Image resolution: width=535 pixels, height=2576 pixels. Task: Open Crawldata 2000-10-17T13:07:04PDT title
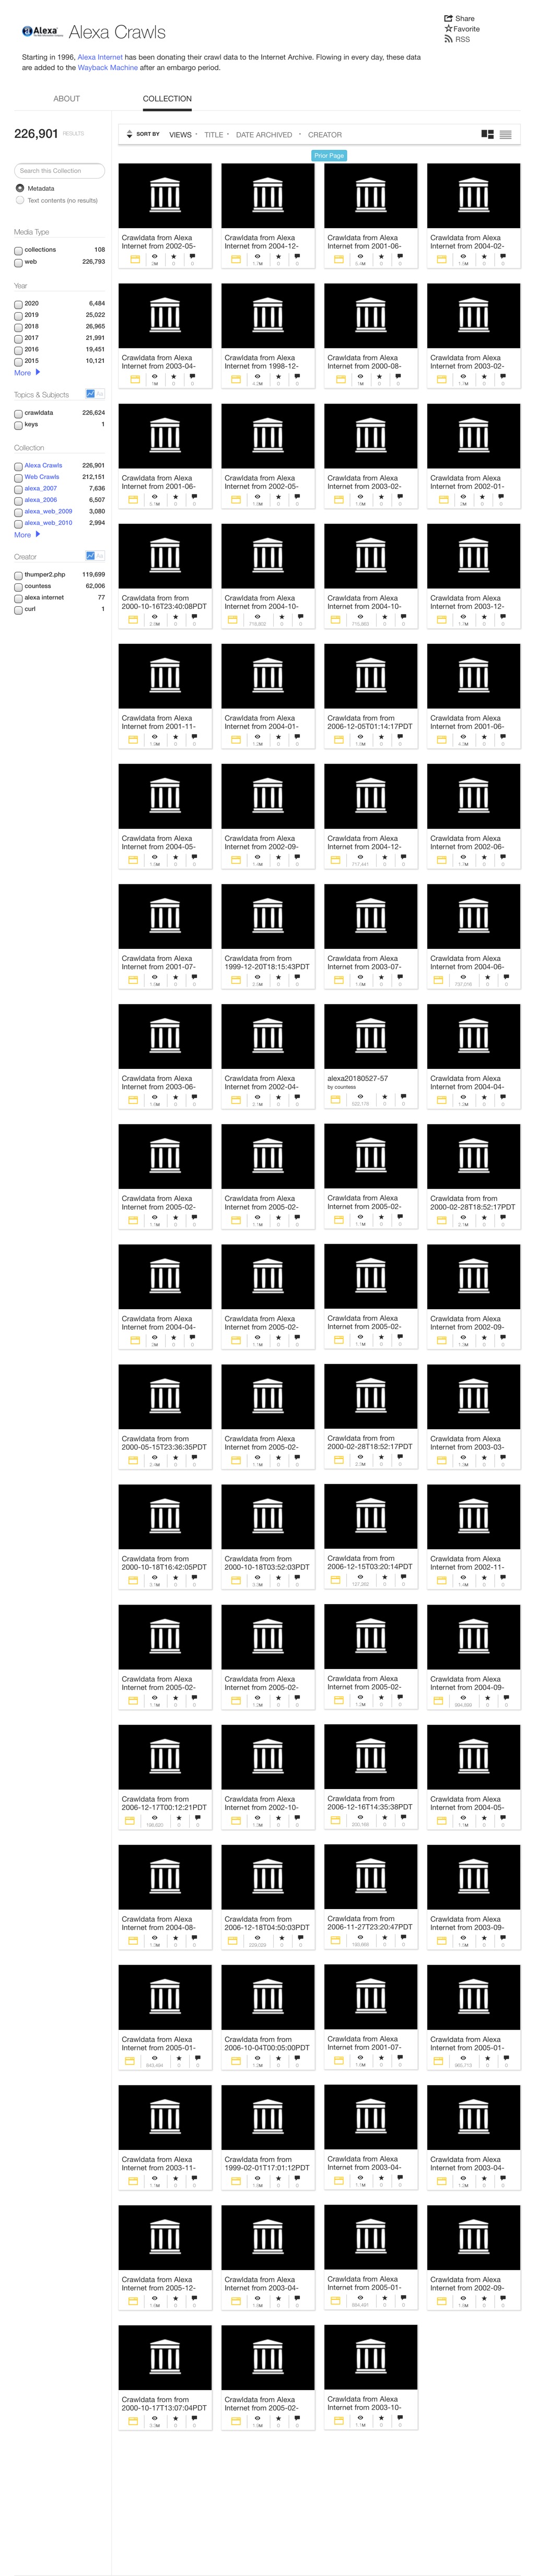(x=164, y=2403)
